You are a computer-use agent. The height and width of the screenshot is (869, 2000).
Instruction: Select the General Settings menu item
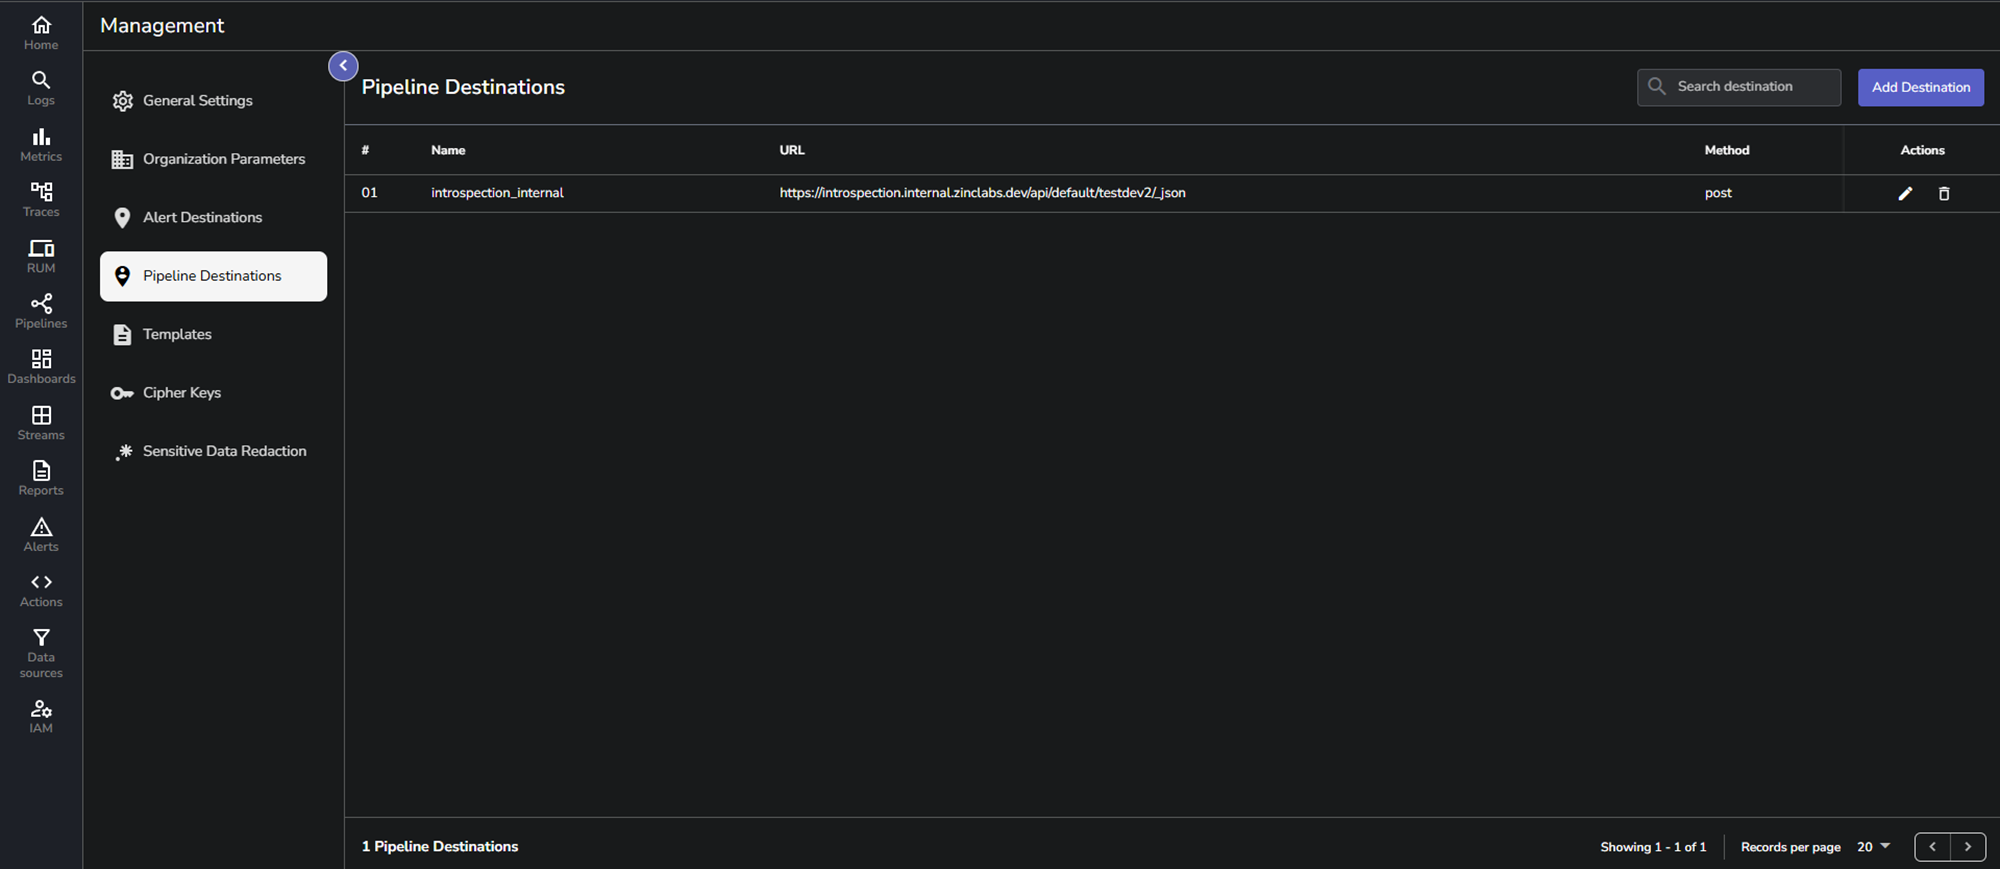pos(198,101)
